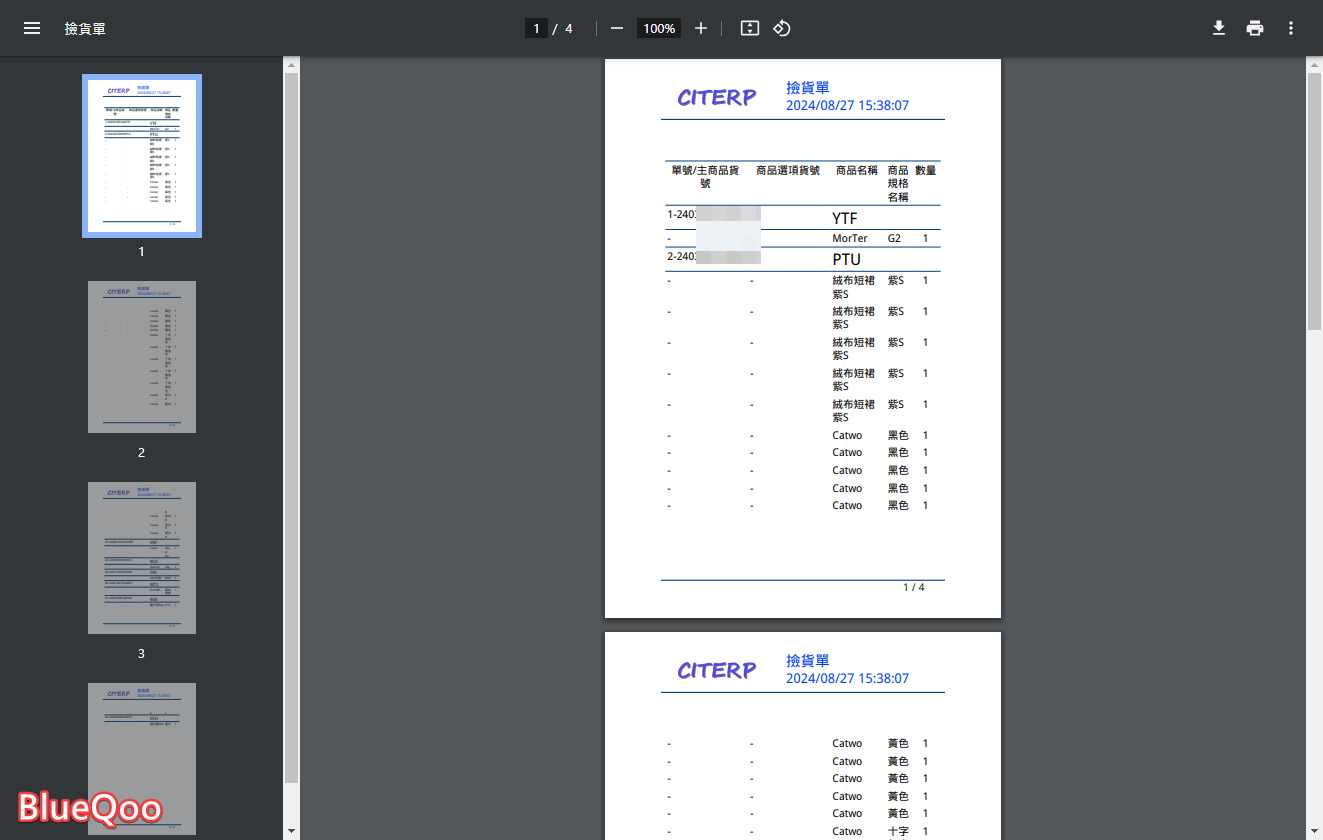Click the page number input field

pyautogui.click(x=536, y=28)
